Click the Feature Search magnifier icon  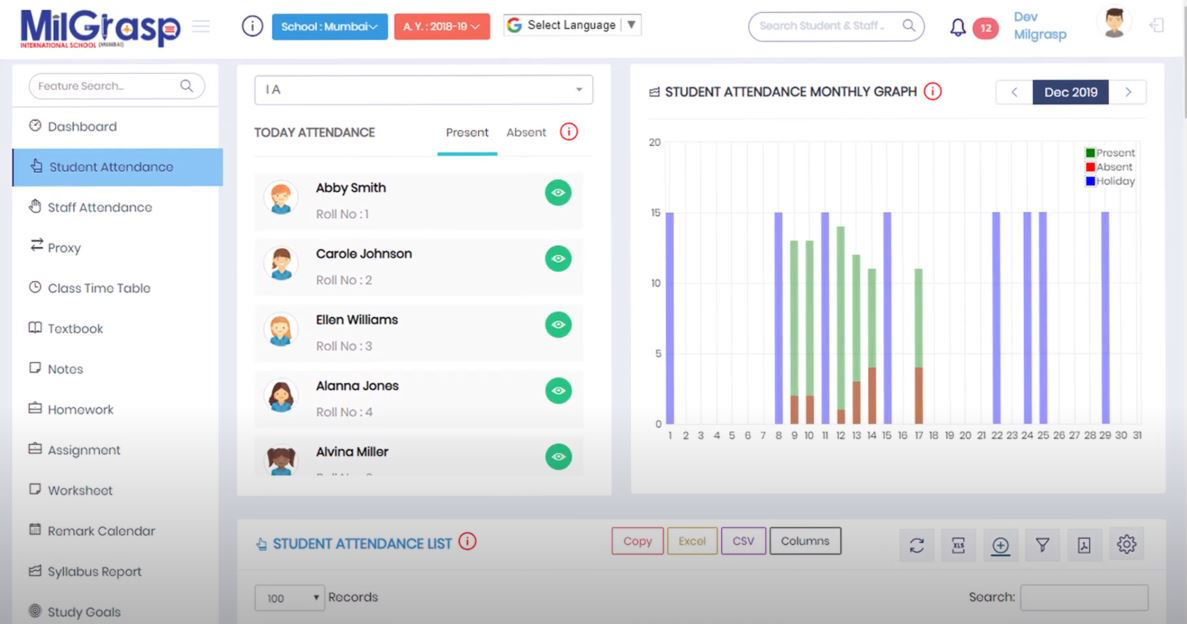[186, 86]
